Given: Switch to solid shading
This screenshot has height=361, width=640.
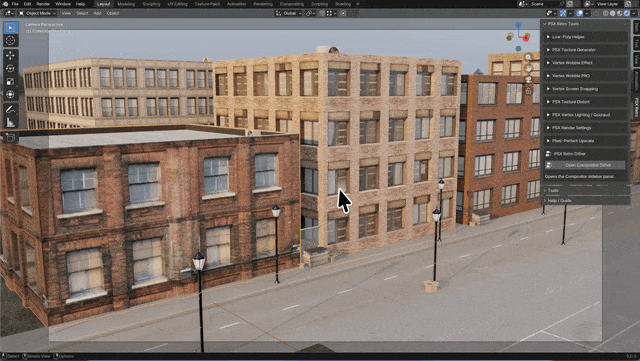Looking at the screenshot, I should coord(613,13).
